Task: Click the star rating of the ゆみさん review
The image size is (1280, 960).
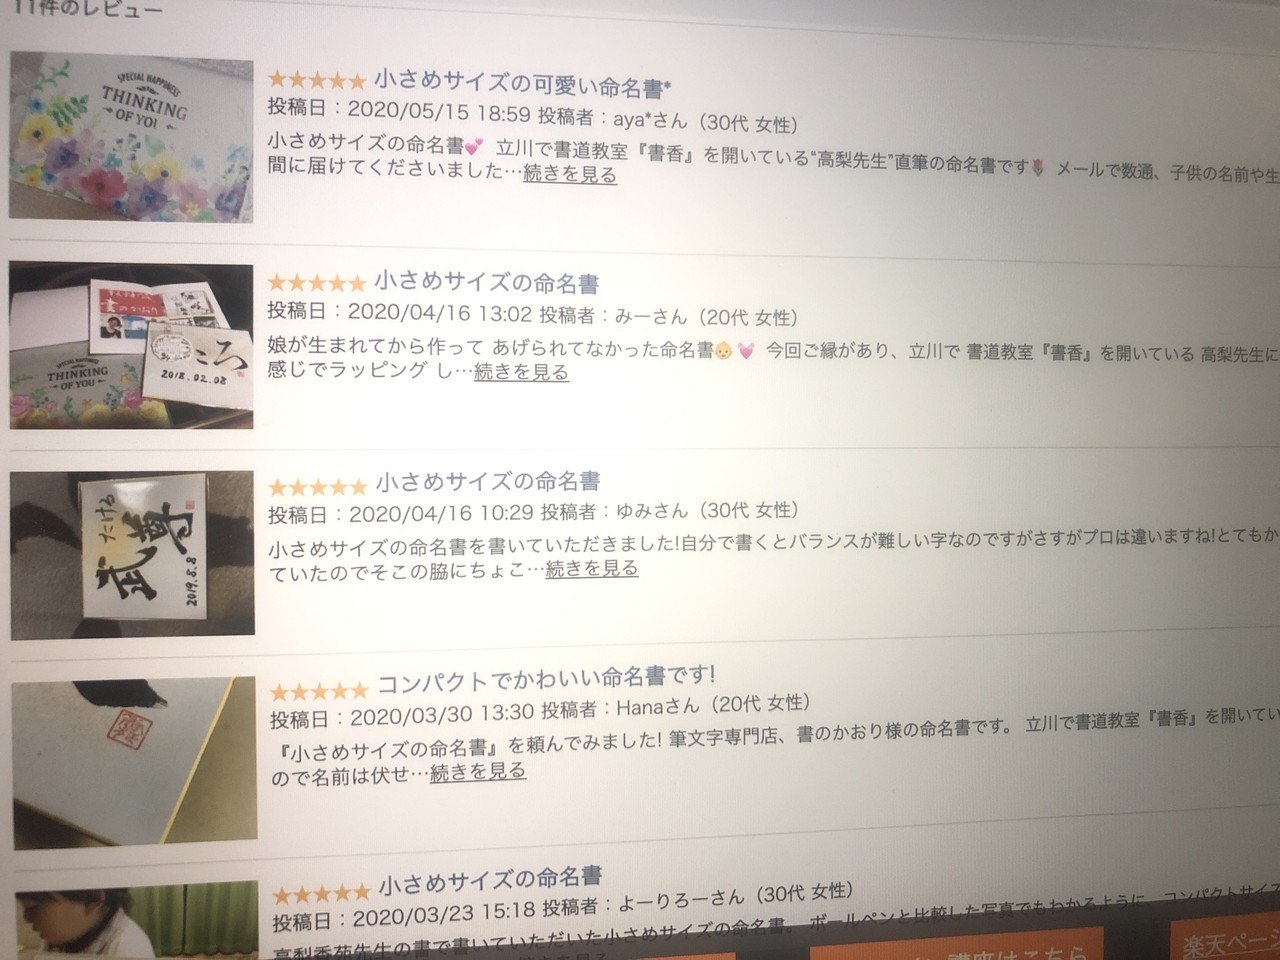Action: point(317,487)
